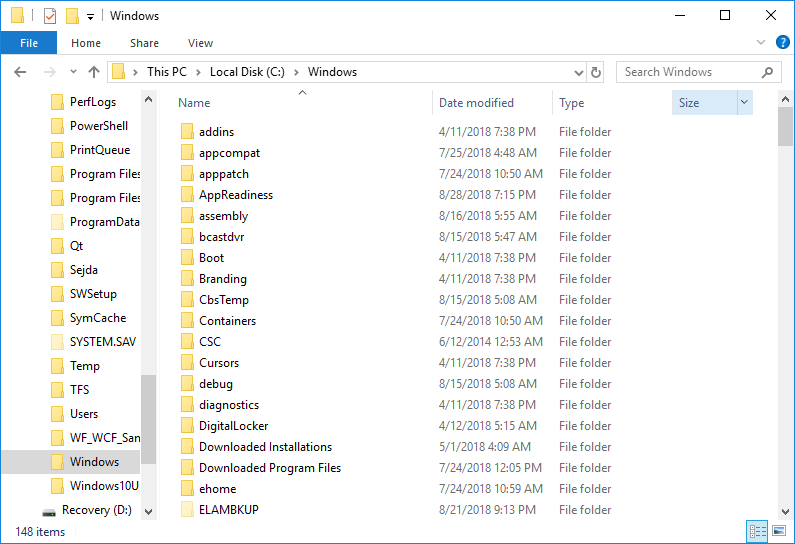Click the Properties quick access icon
The height and width of the screenshot is (544, 795).
coord(50,16)
